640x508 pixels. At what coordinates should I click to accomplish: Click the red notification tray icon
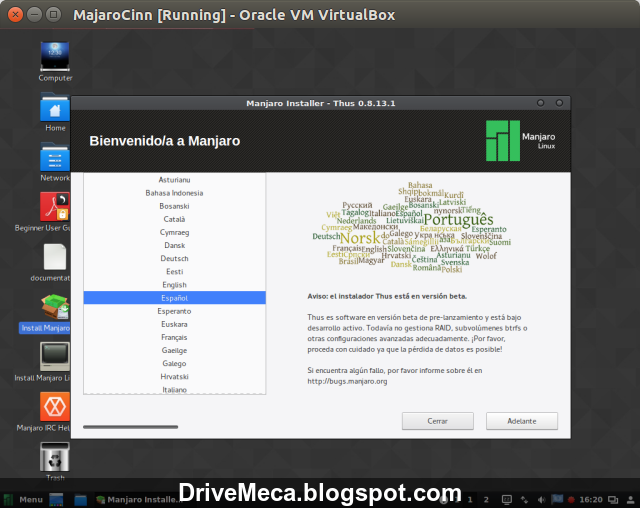(x=571, y=499)
